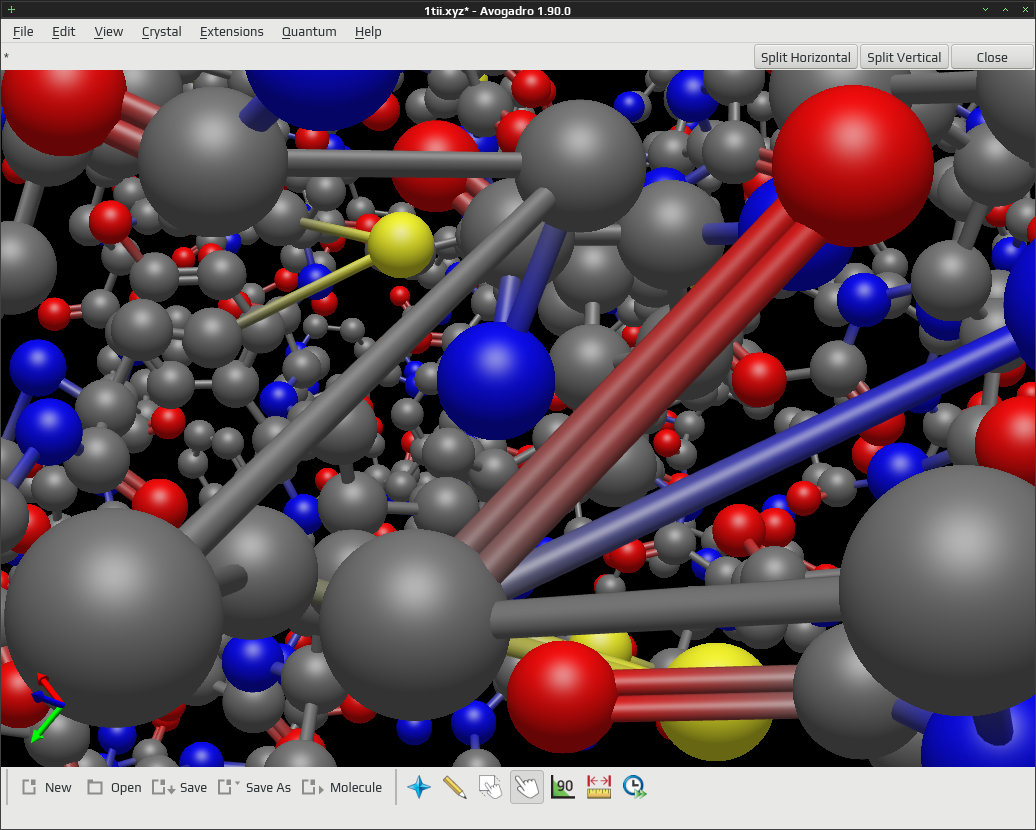
Task: Open the Crystal menu
Action: (x=161, y=32)
